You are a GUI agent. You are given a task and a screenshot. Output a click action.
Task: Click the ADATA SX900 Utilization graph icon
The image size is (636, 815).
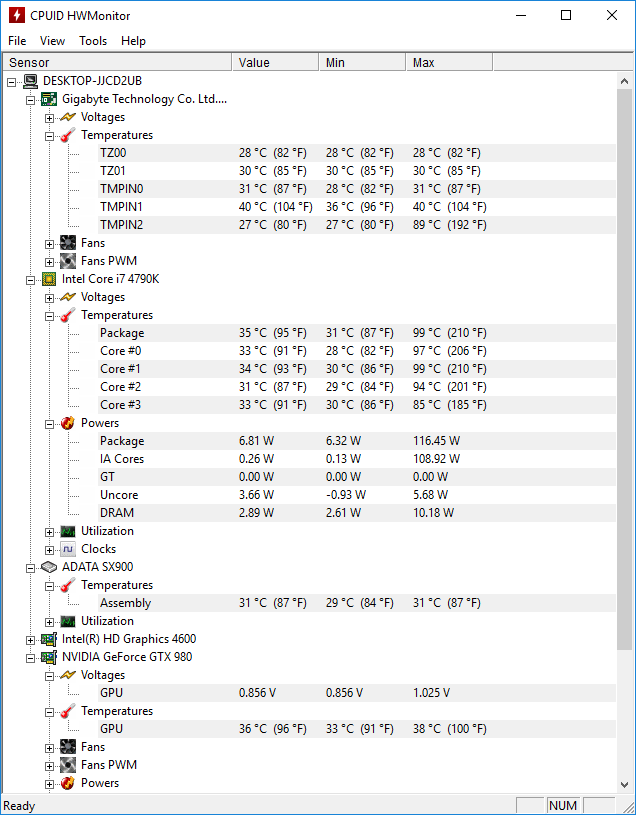click(x=68, y=621)
